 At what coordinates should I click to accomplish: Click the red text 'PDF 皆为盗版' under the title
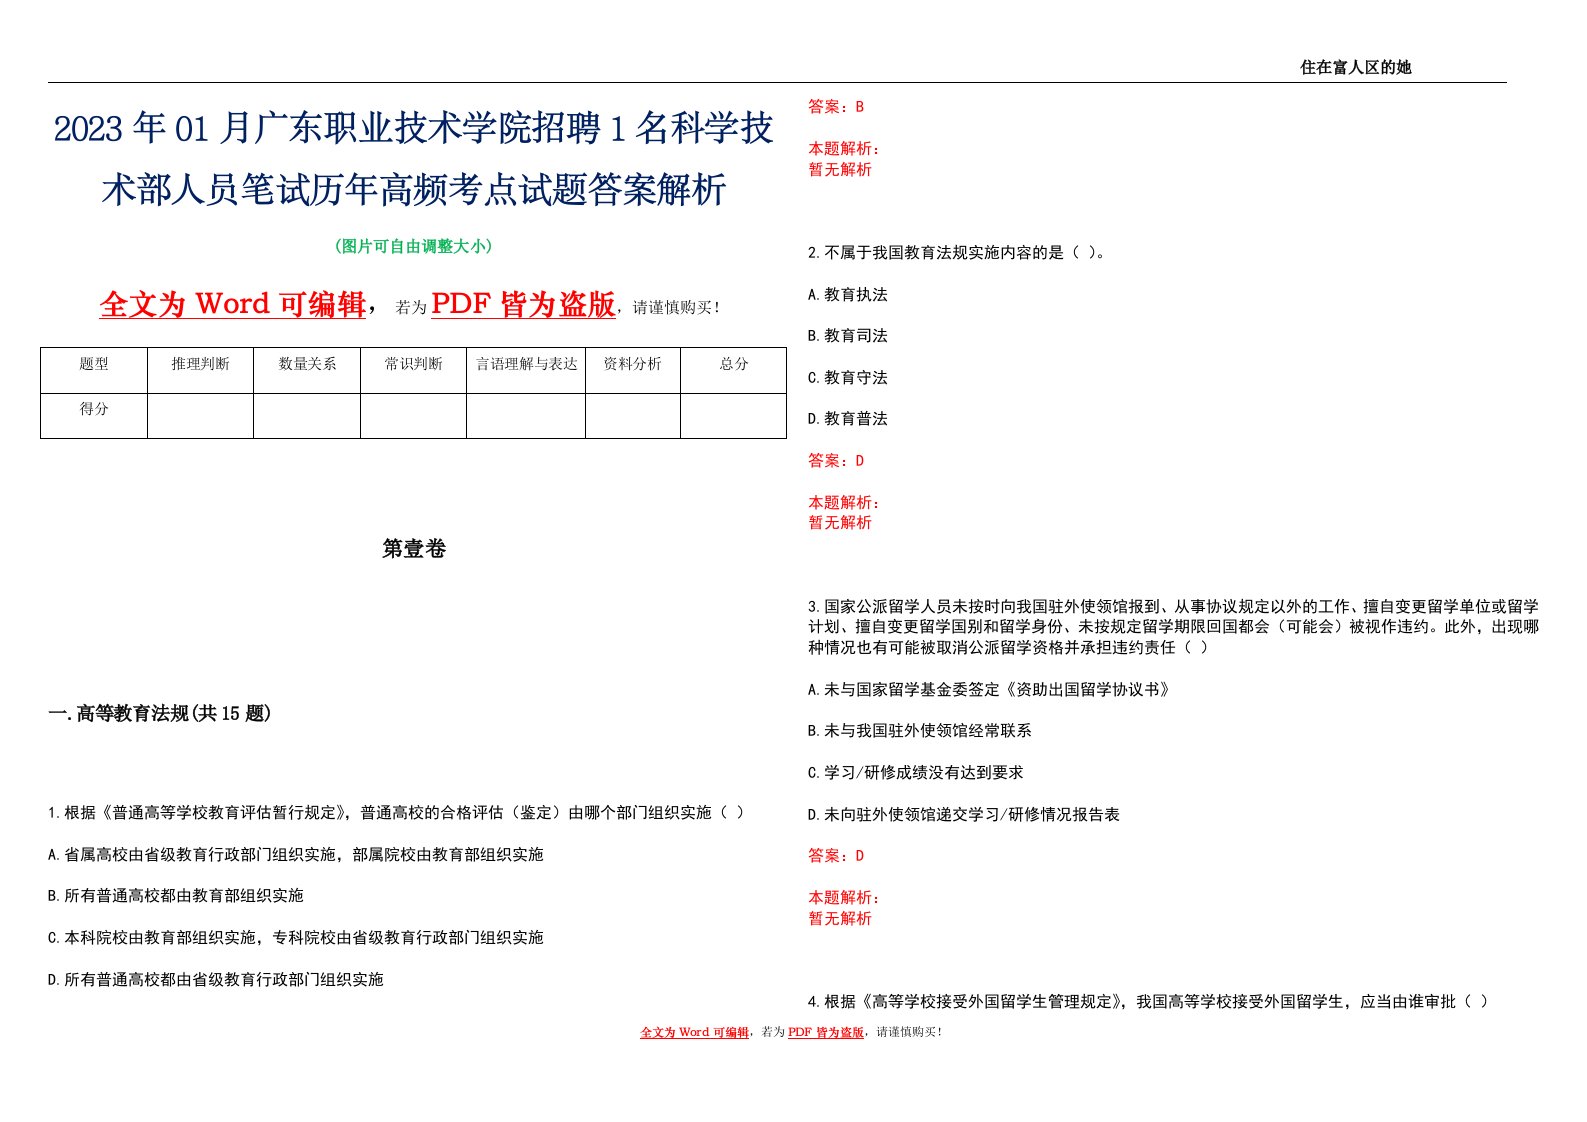coord(523,304)
